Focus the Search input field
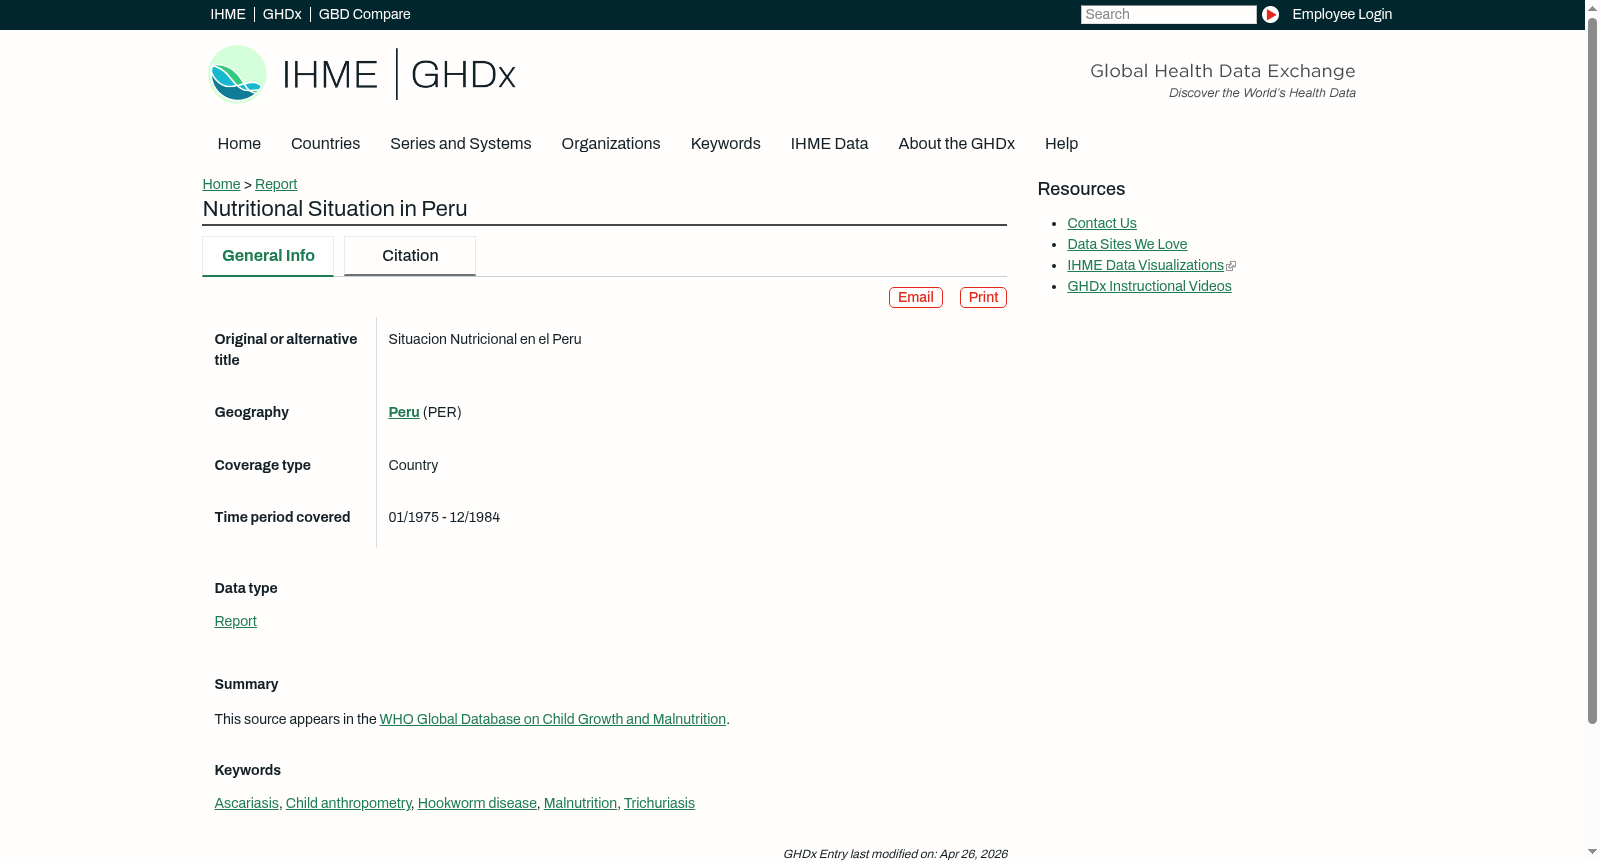Viewport: 1600px width, 861px height. pyautogui.click(x=1168, y=14)
